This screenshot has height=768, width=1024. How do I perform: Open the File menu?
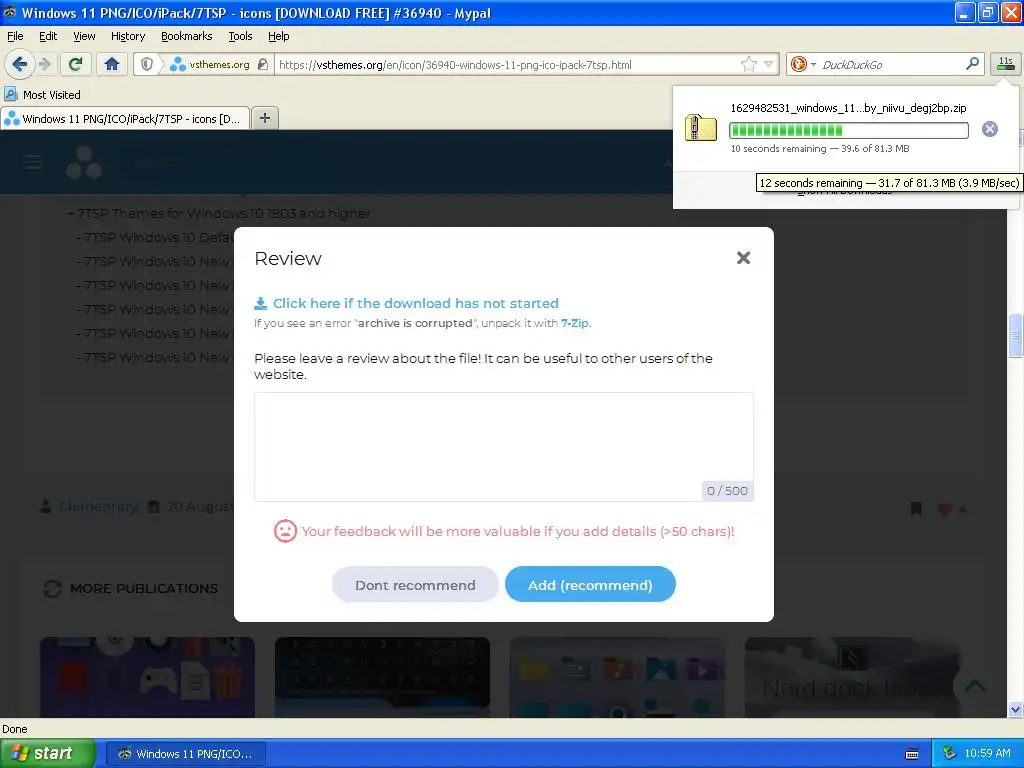(15, 36)
